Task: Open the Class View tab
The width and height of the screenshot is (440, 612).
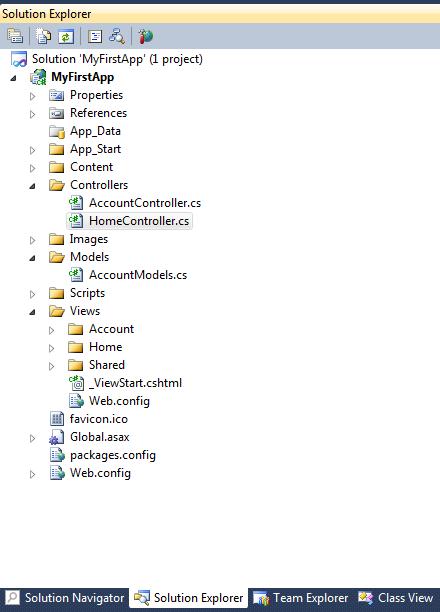Action: [396, 598]
